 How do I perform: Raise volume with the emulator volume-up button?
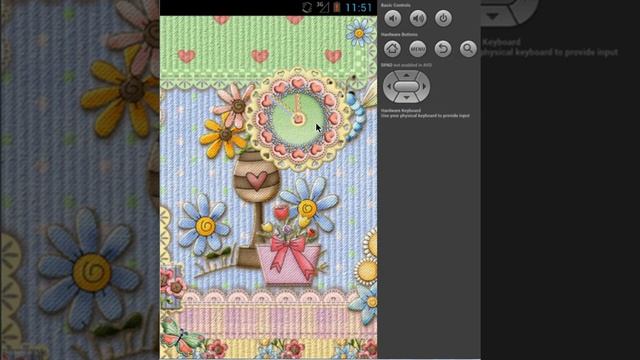point(418,18)
